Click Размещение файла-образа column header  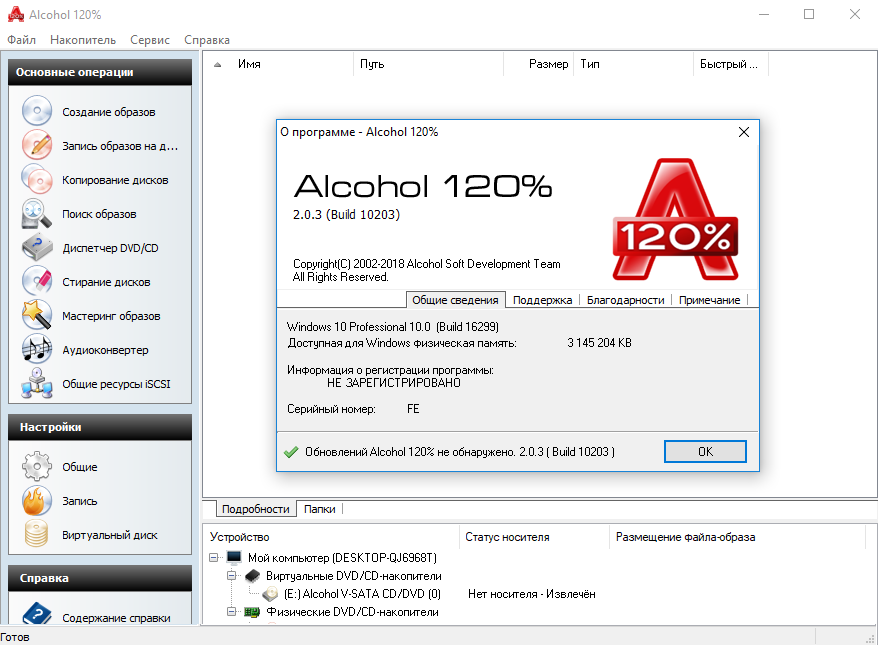click(x=737, y=536)
